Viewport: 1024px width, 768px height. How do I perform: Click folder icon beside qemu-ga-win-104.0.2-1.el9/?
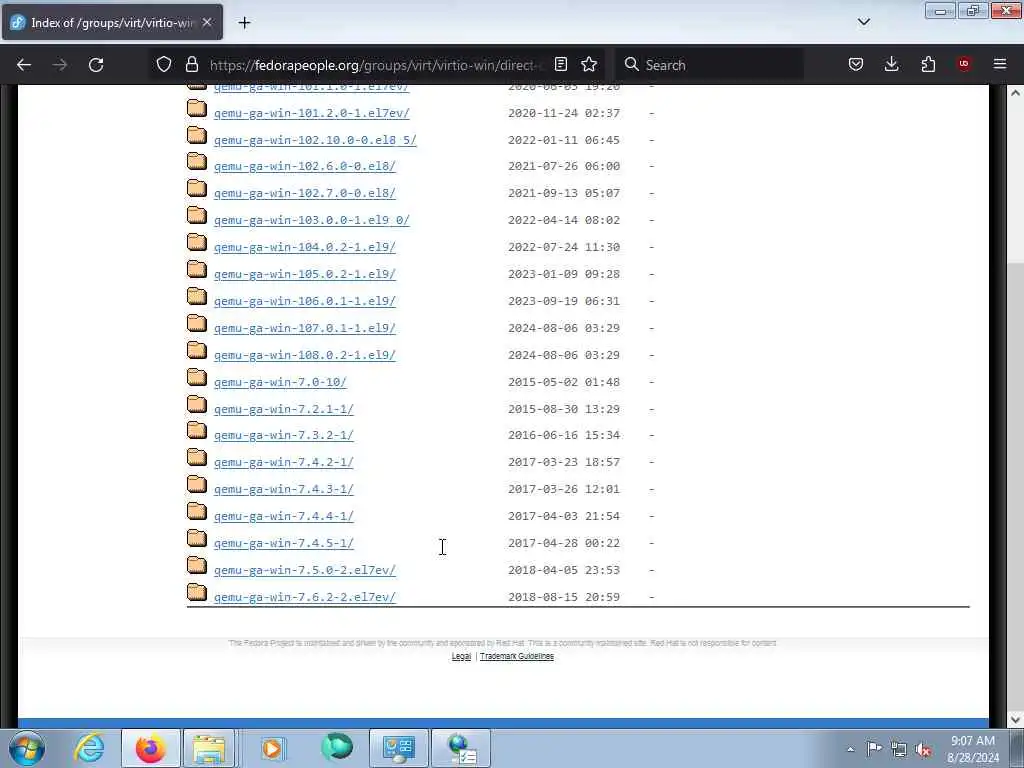[x=197, y=242]
